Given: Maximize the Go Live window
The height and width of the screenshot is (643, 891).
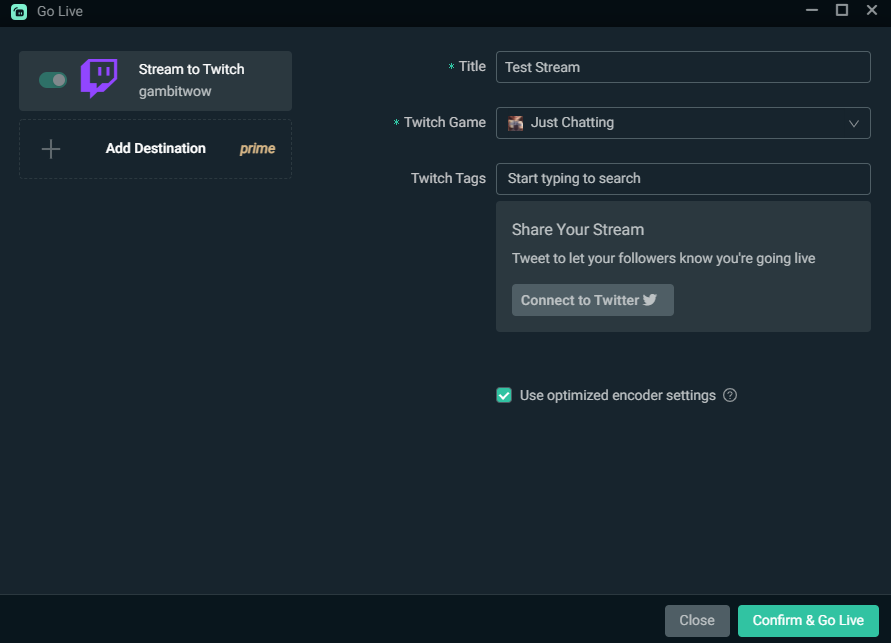Looking at the screenshot, I should [841, 11].
